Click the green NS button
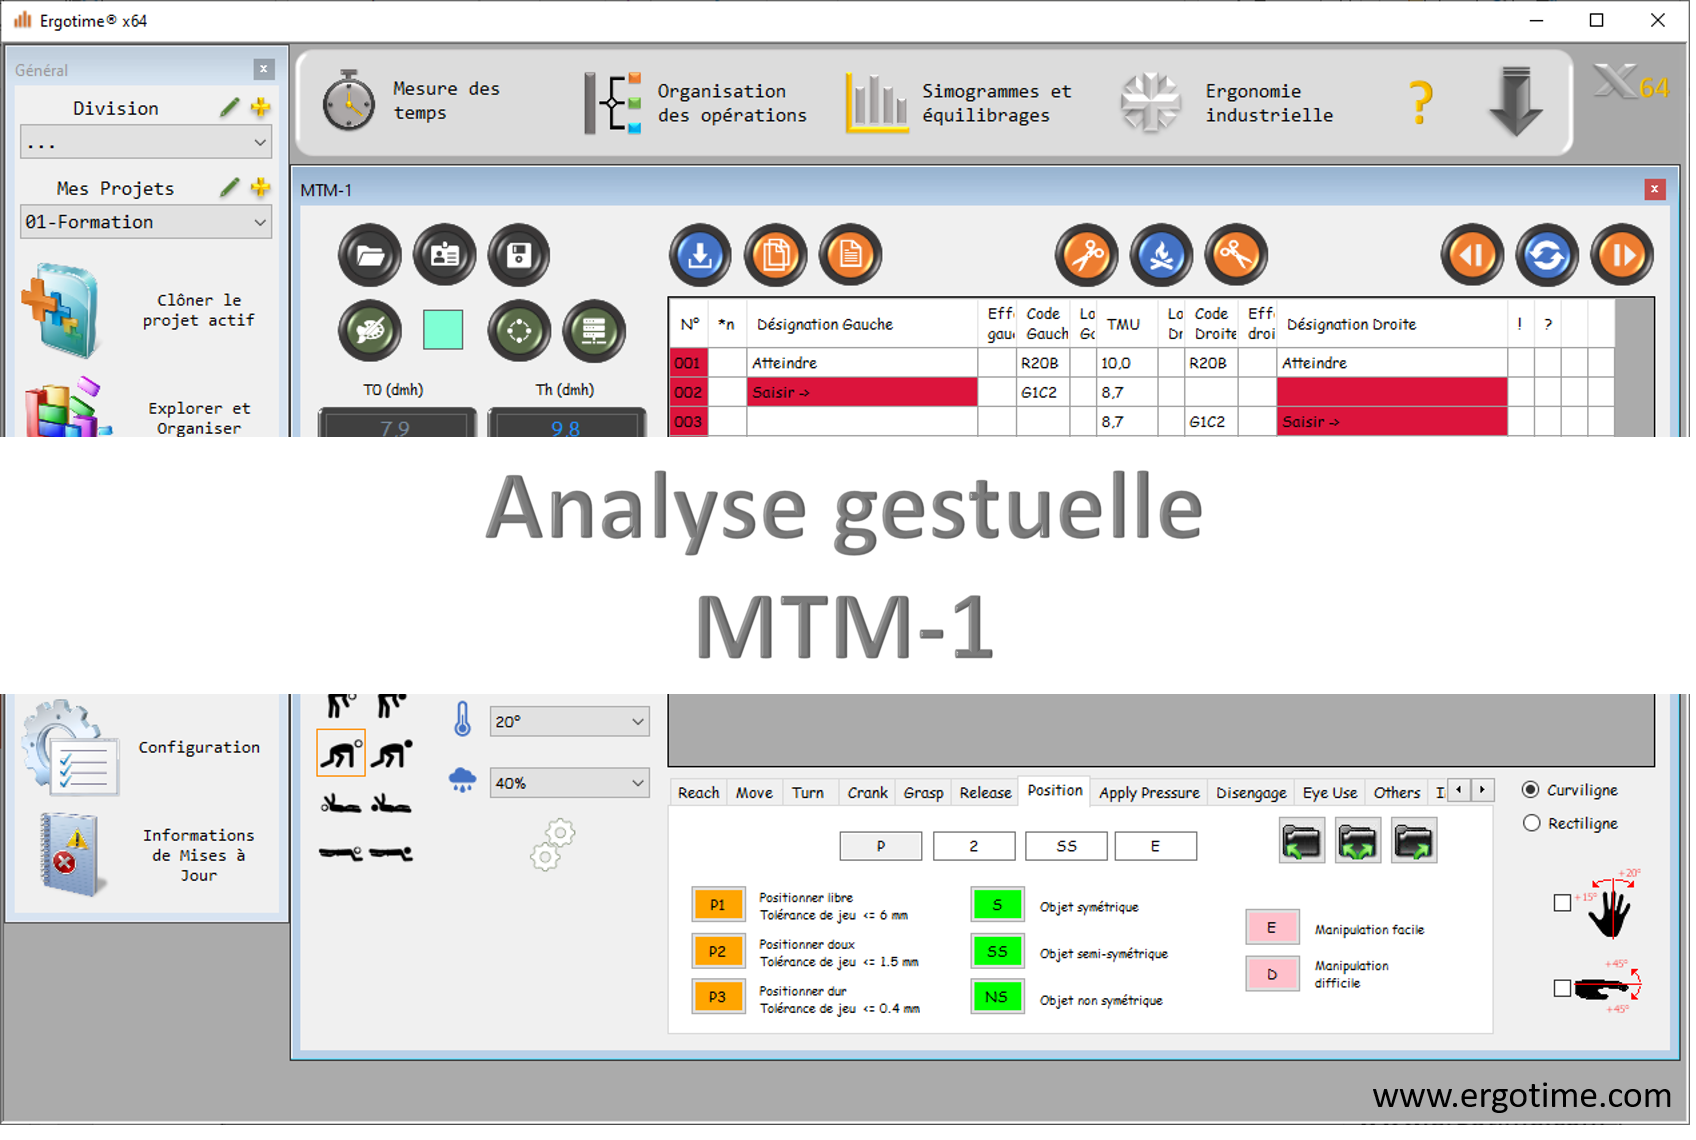The image size is (1696, 1140). click(997, 998)
